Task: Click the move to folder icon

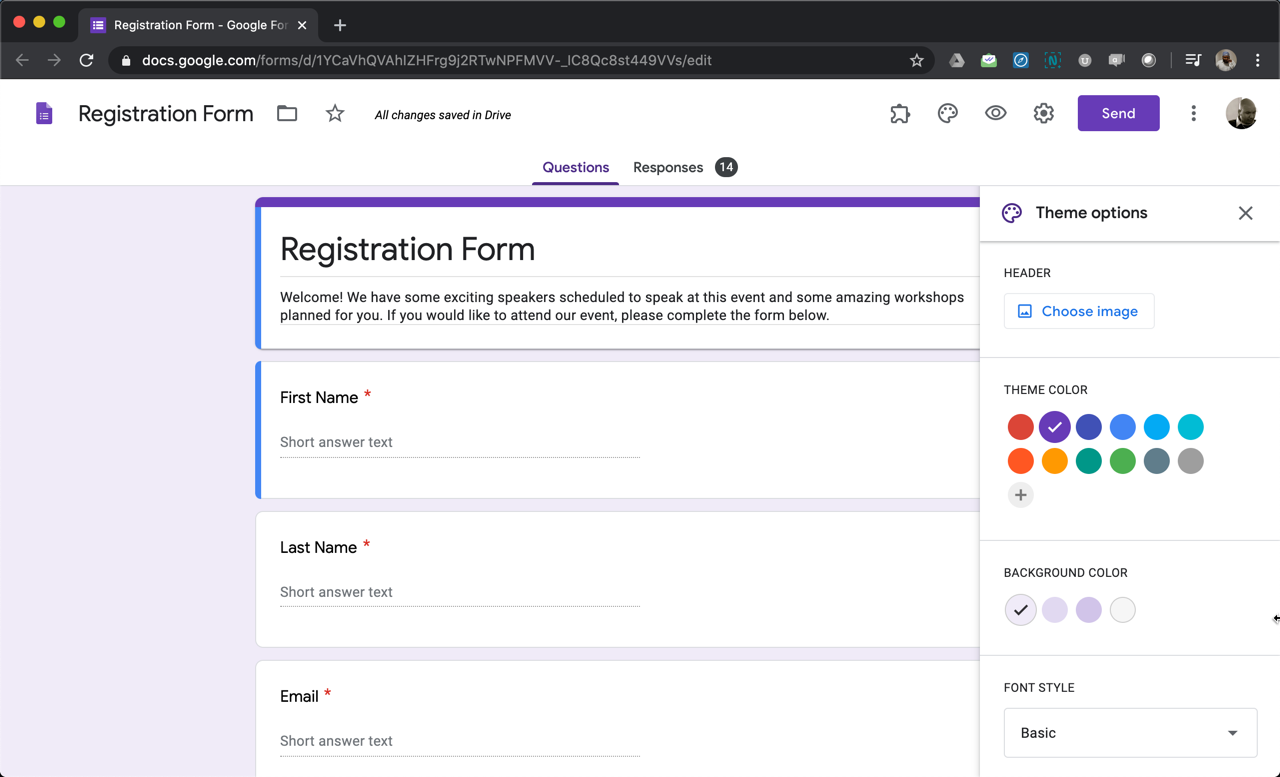Action: click(287, 114)
